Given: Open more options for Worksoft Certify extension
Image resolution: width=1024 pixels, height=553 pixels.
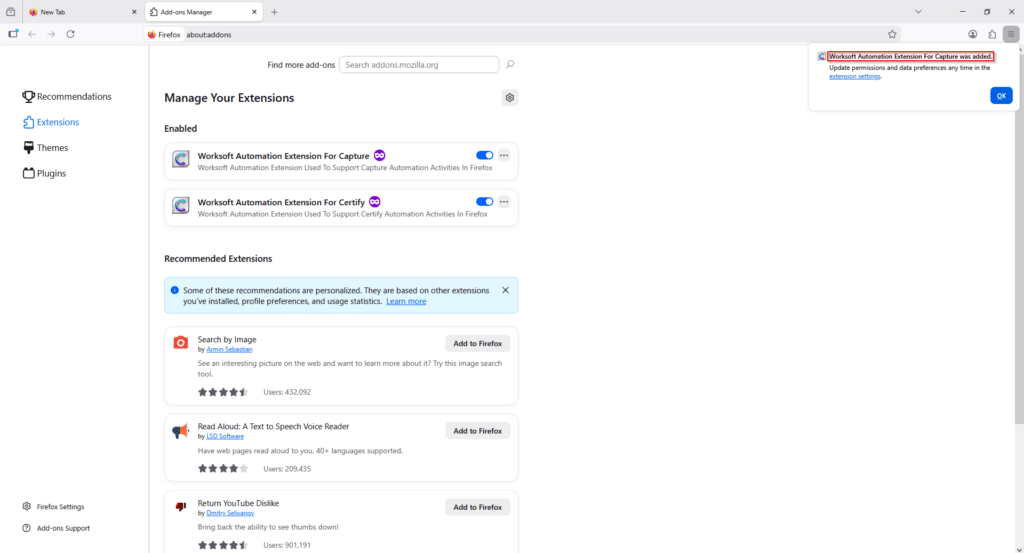Looking at the screenshot, I should 504,202.
